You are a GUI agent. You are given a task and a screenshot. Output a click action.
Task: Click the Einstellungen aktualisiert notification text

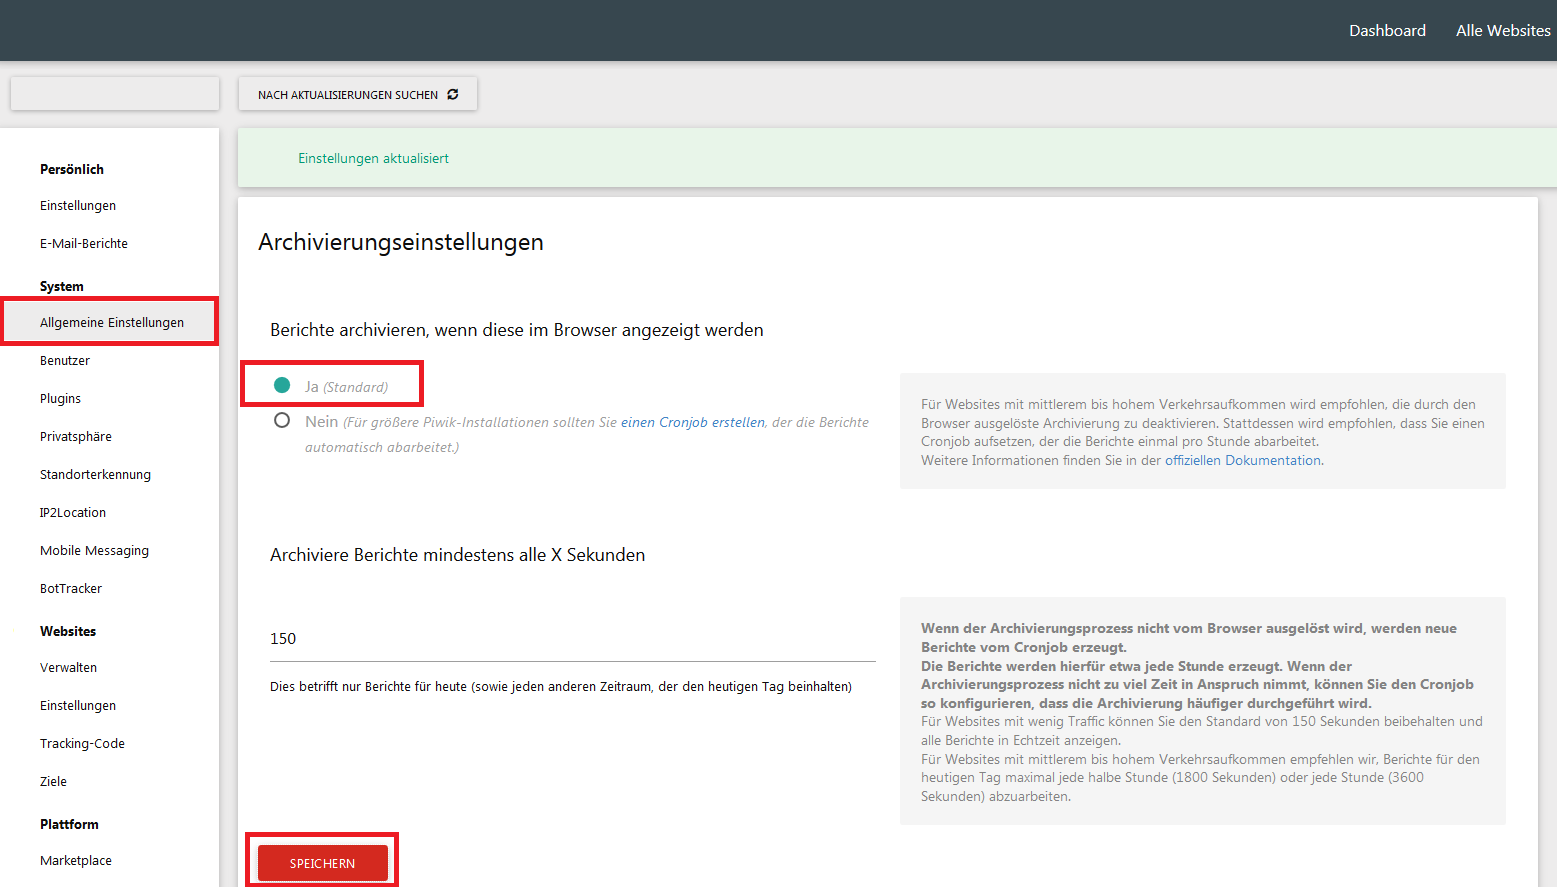[x=373, y=158]
